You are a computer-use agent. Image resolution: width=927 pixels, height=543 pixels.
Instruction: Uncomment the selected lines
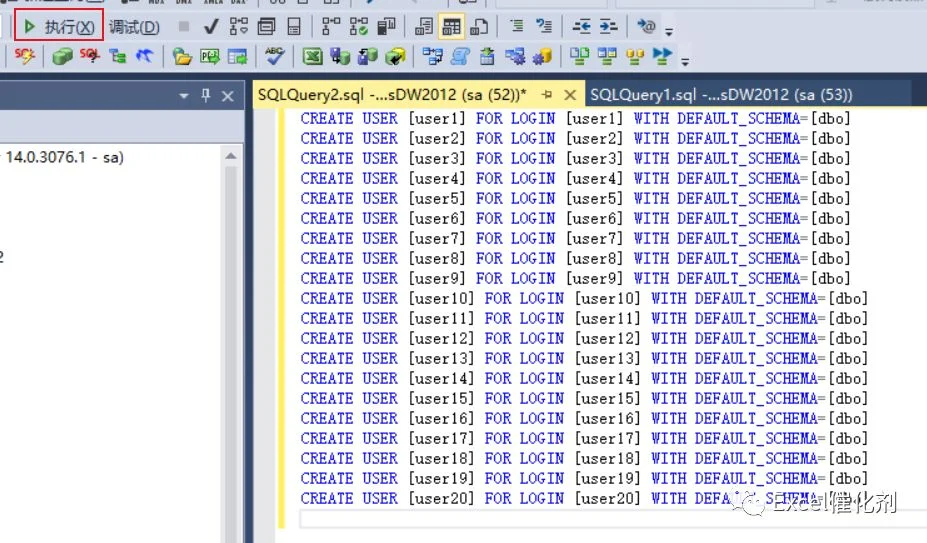pos(543,27)
